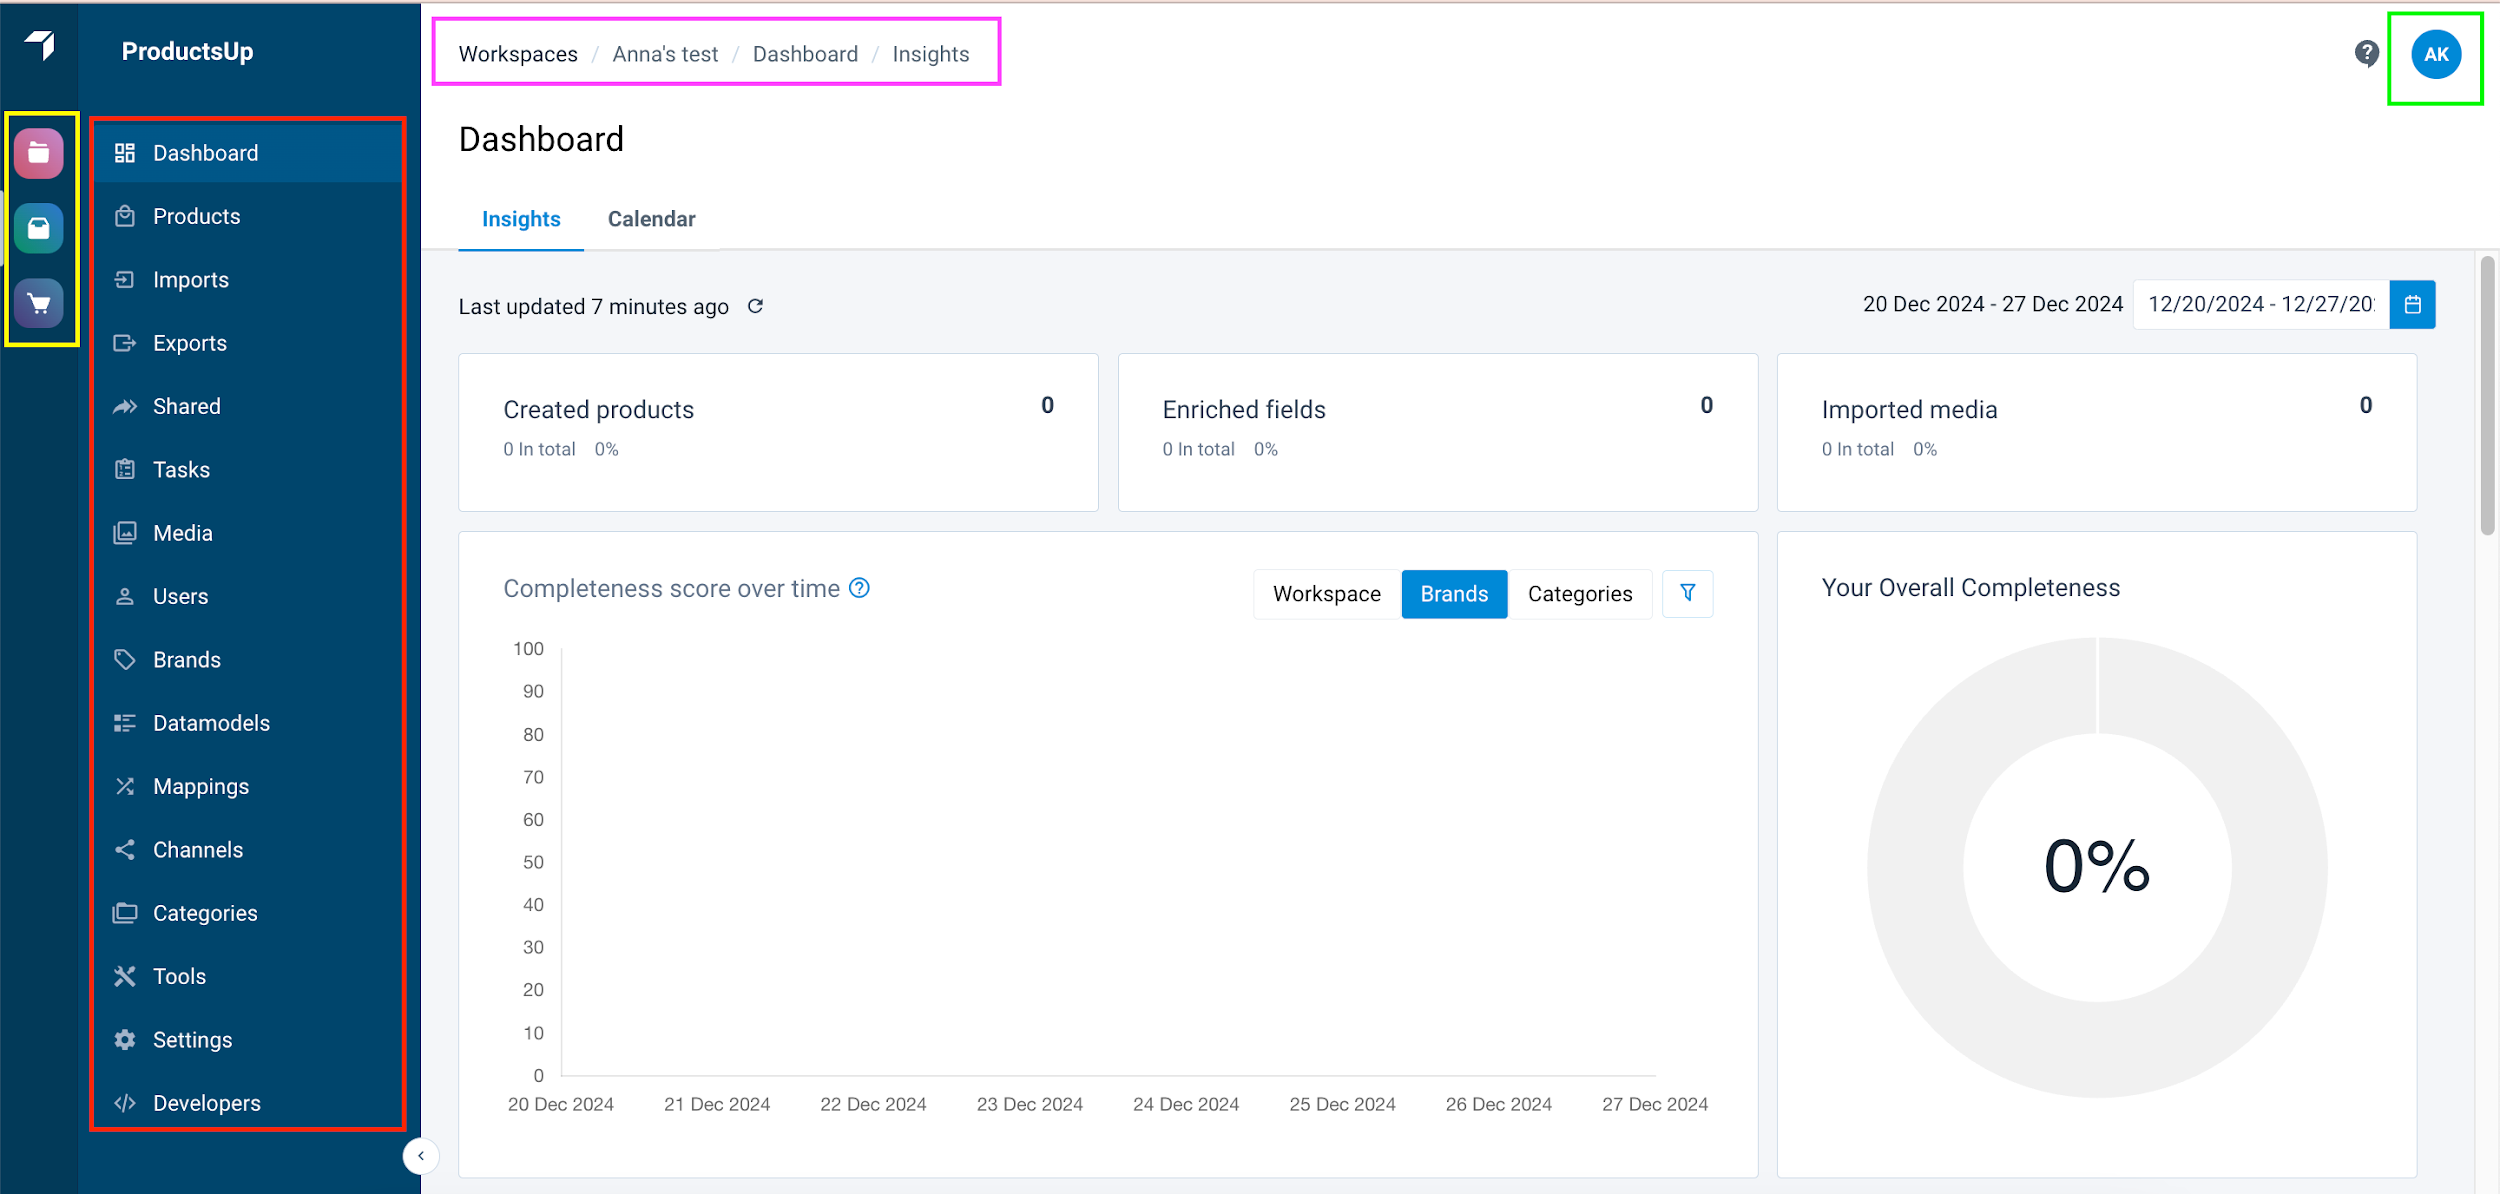Click the ProductsUp logo icon

coord(40,45)
